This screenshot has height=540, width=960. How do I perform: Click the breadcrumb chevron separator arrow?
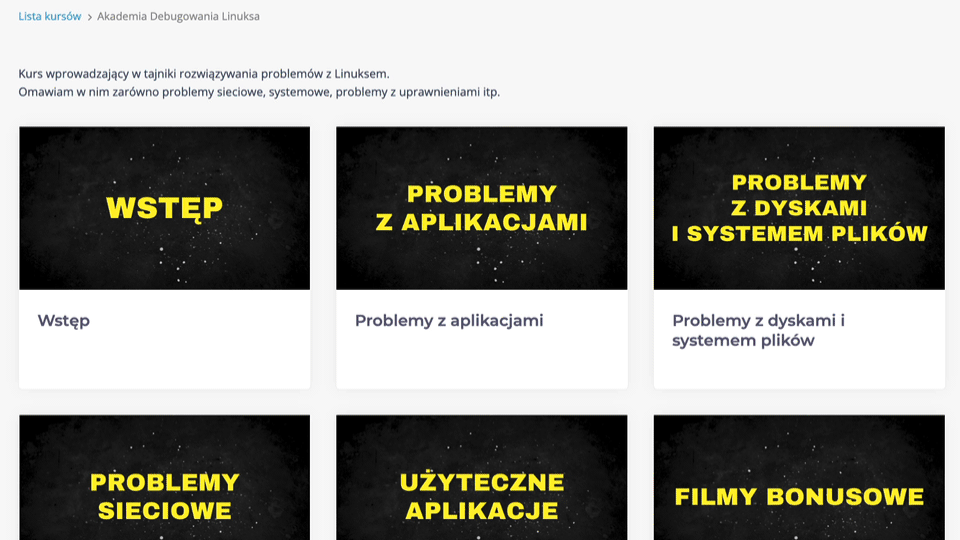(x=89, y=17)
